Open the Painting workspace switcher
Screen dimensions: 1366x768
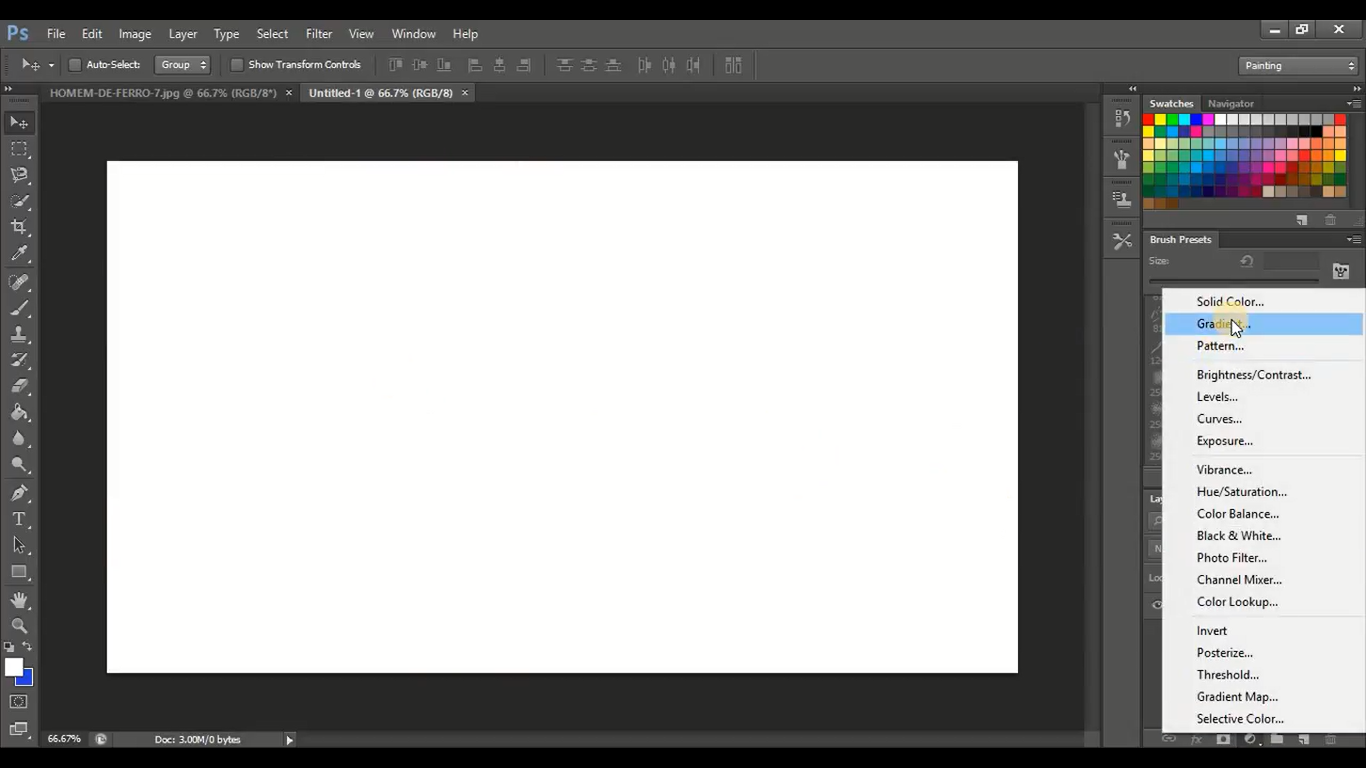coord(1297,64)
